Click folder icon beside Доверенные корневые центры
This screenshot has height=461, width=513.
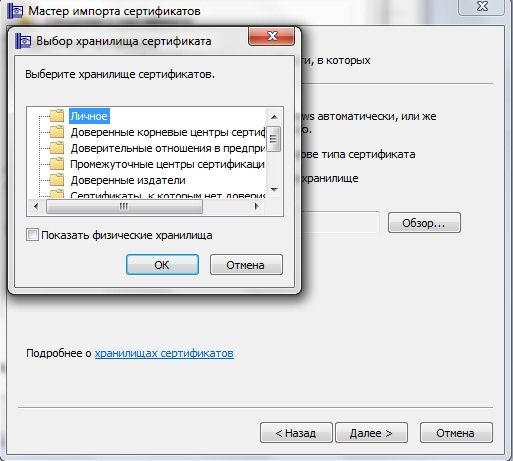(57, 132)
